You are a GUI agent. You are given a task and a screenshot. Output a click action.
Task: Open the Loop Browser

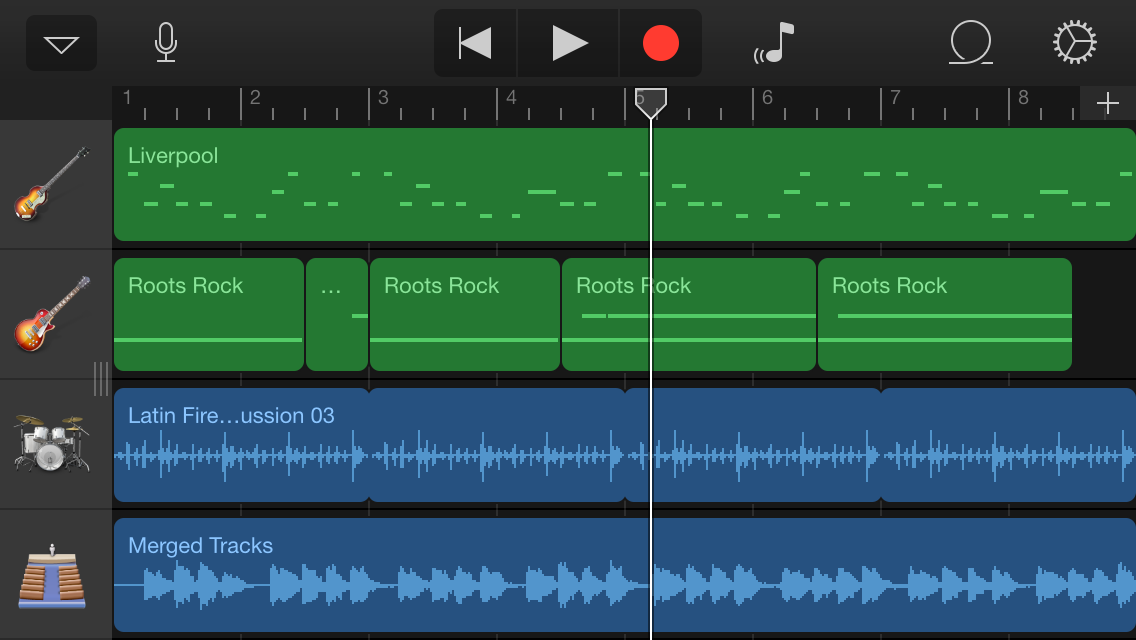pyautogui.click(x=971, y=43)
